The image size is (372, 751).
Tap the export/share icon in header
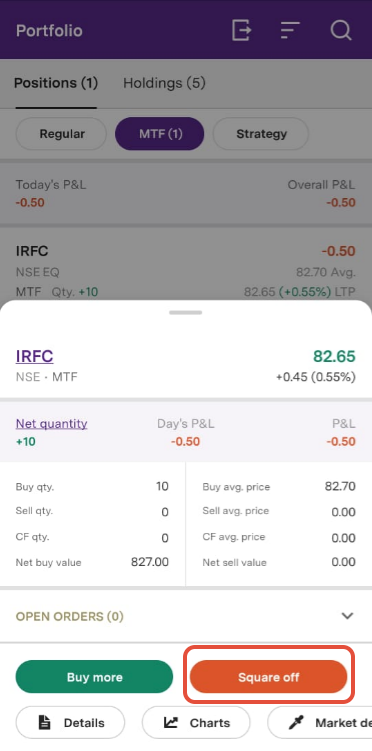click(241, 31)
